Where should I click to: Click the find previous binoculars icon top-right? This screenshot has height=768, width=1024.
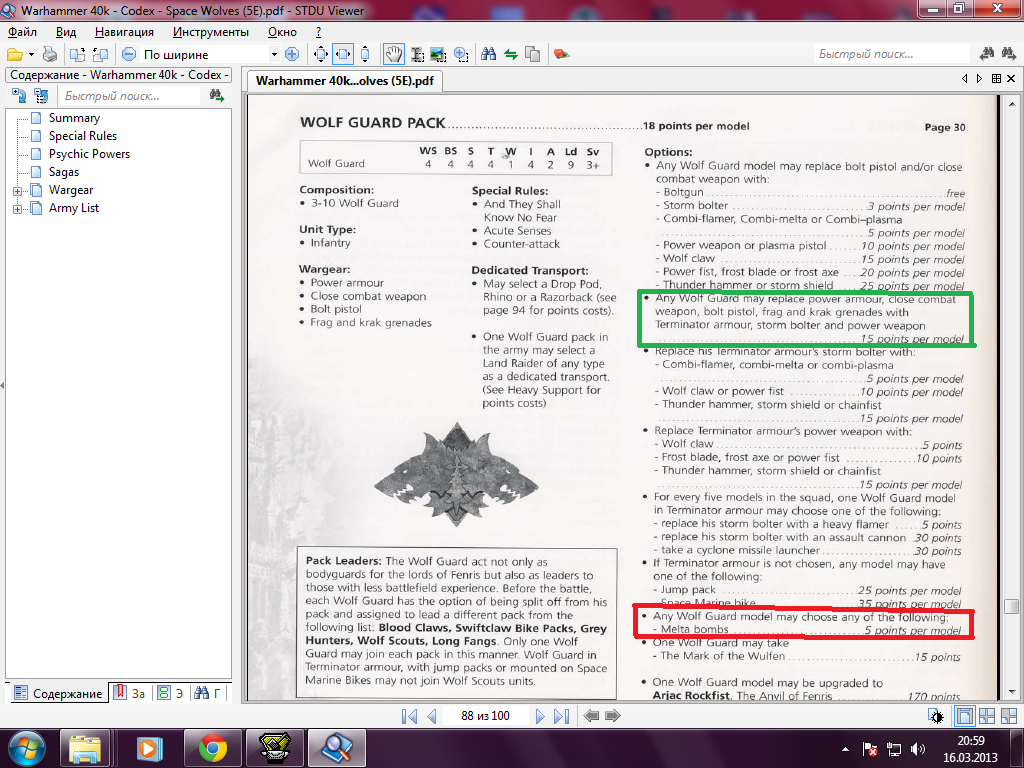pyautogui.click(x=987, y=54)
